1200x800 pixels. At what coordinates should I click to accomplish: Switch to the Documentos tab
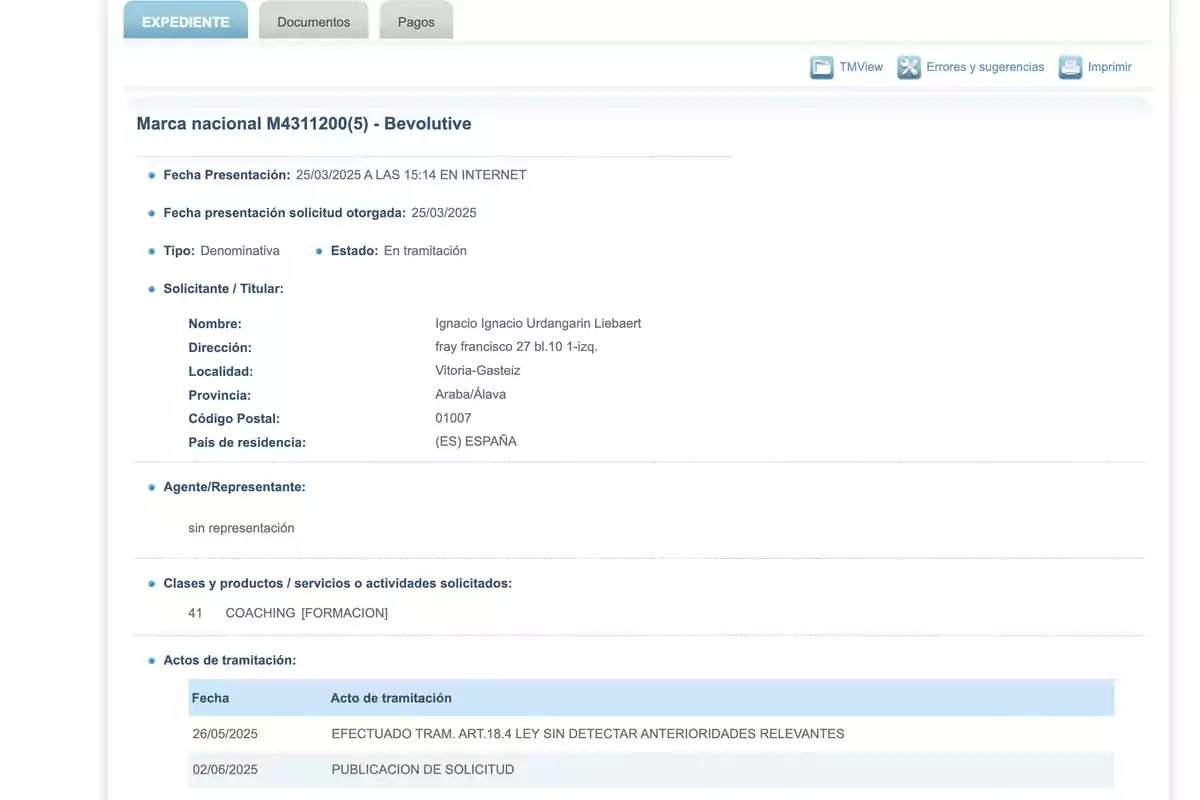[314, 21]
